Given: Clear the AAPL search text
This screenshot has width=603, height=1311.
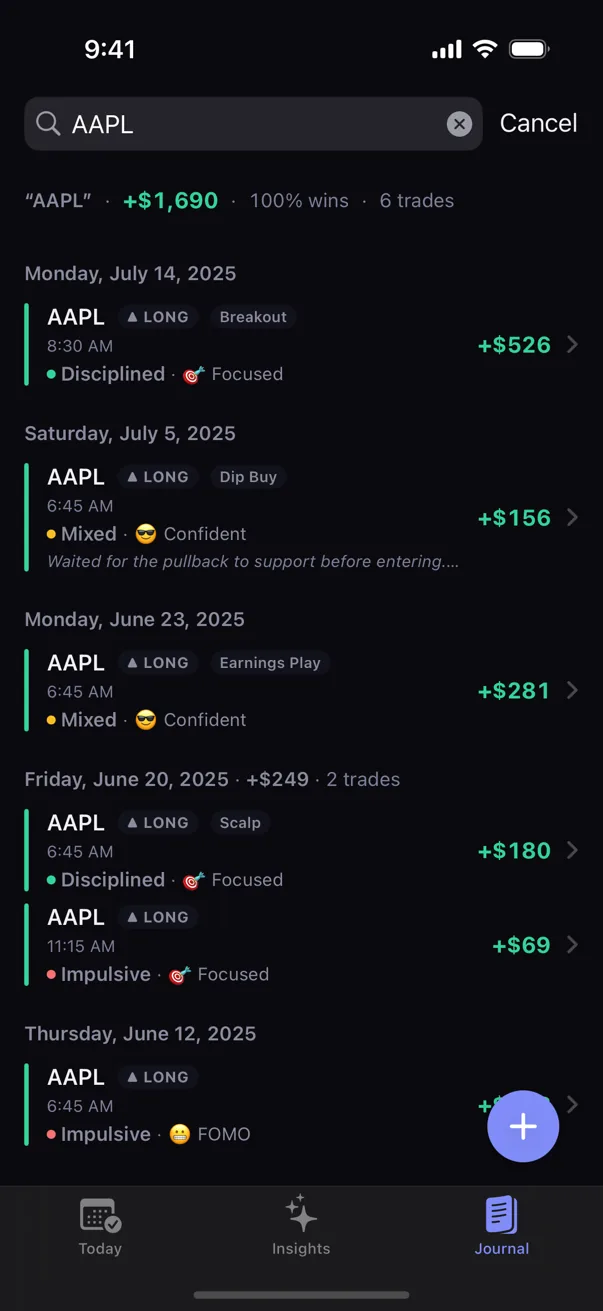Looking at the screenshot, I should click(459, 124).
